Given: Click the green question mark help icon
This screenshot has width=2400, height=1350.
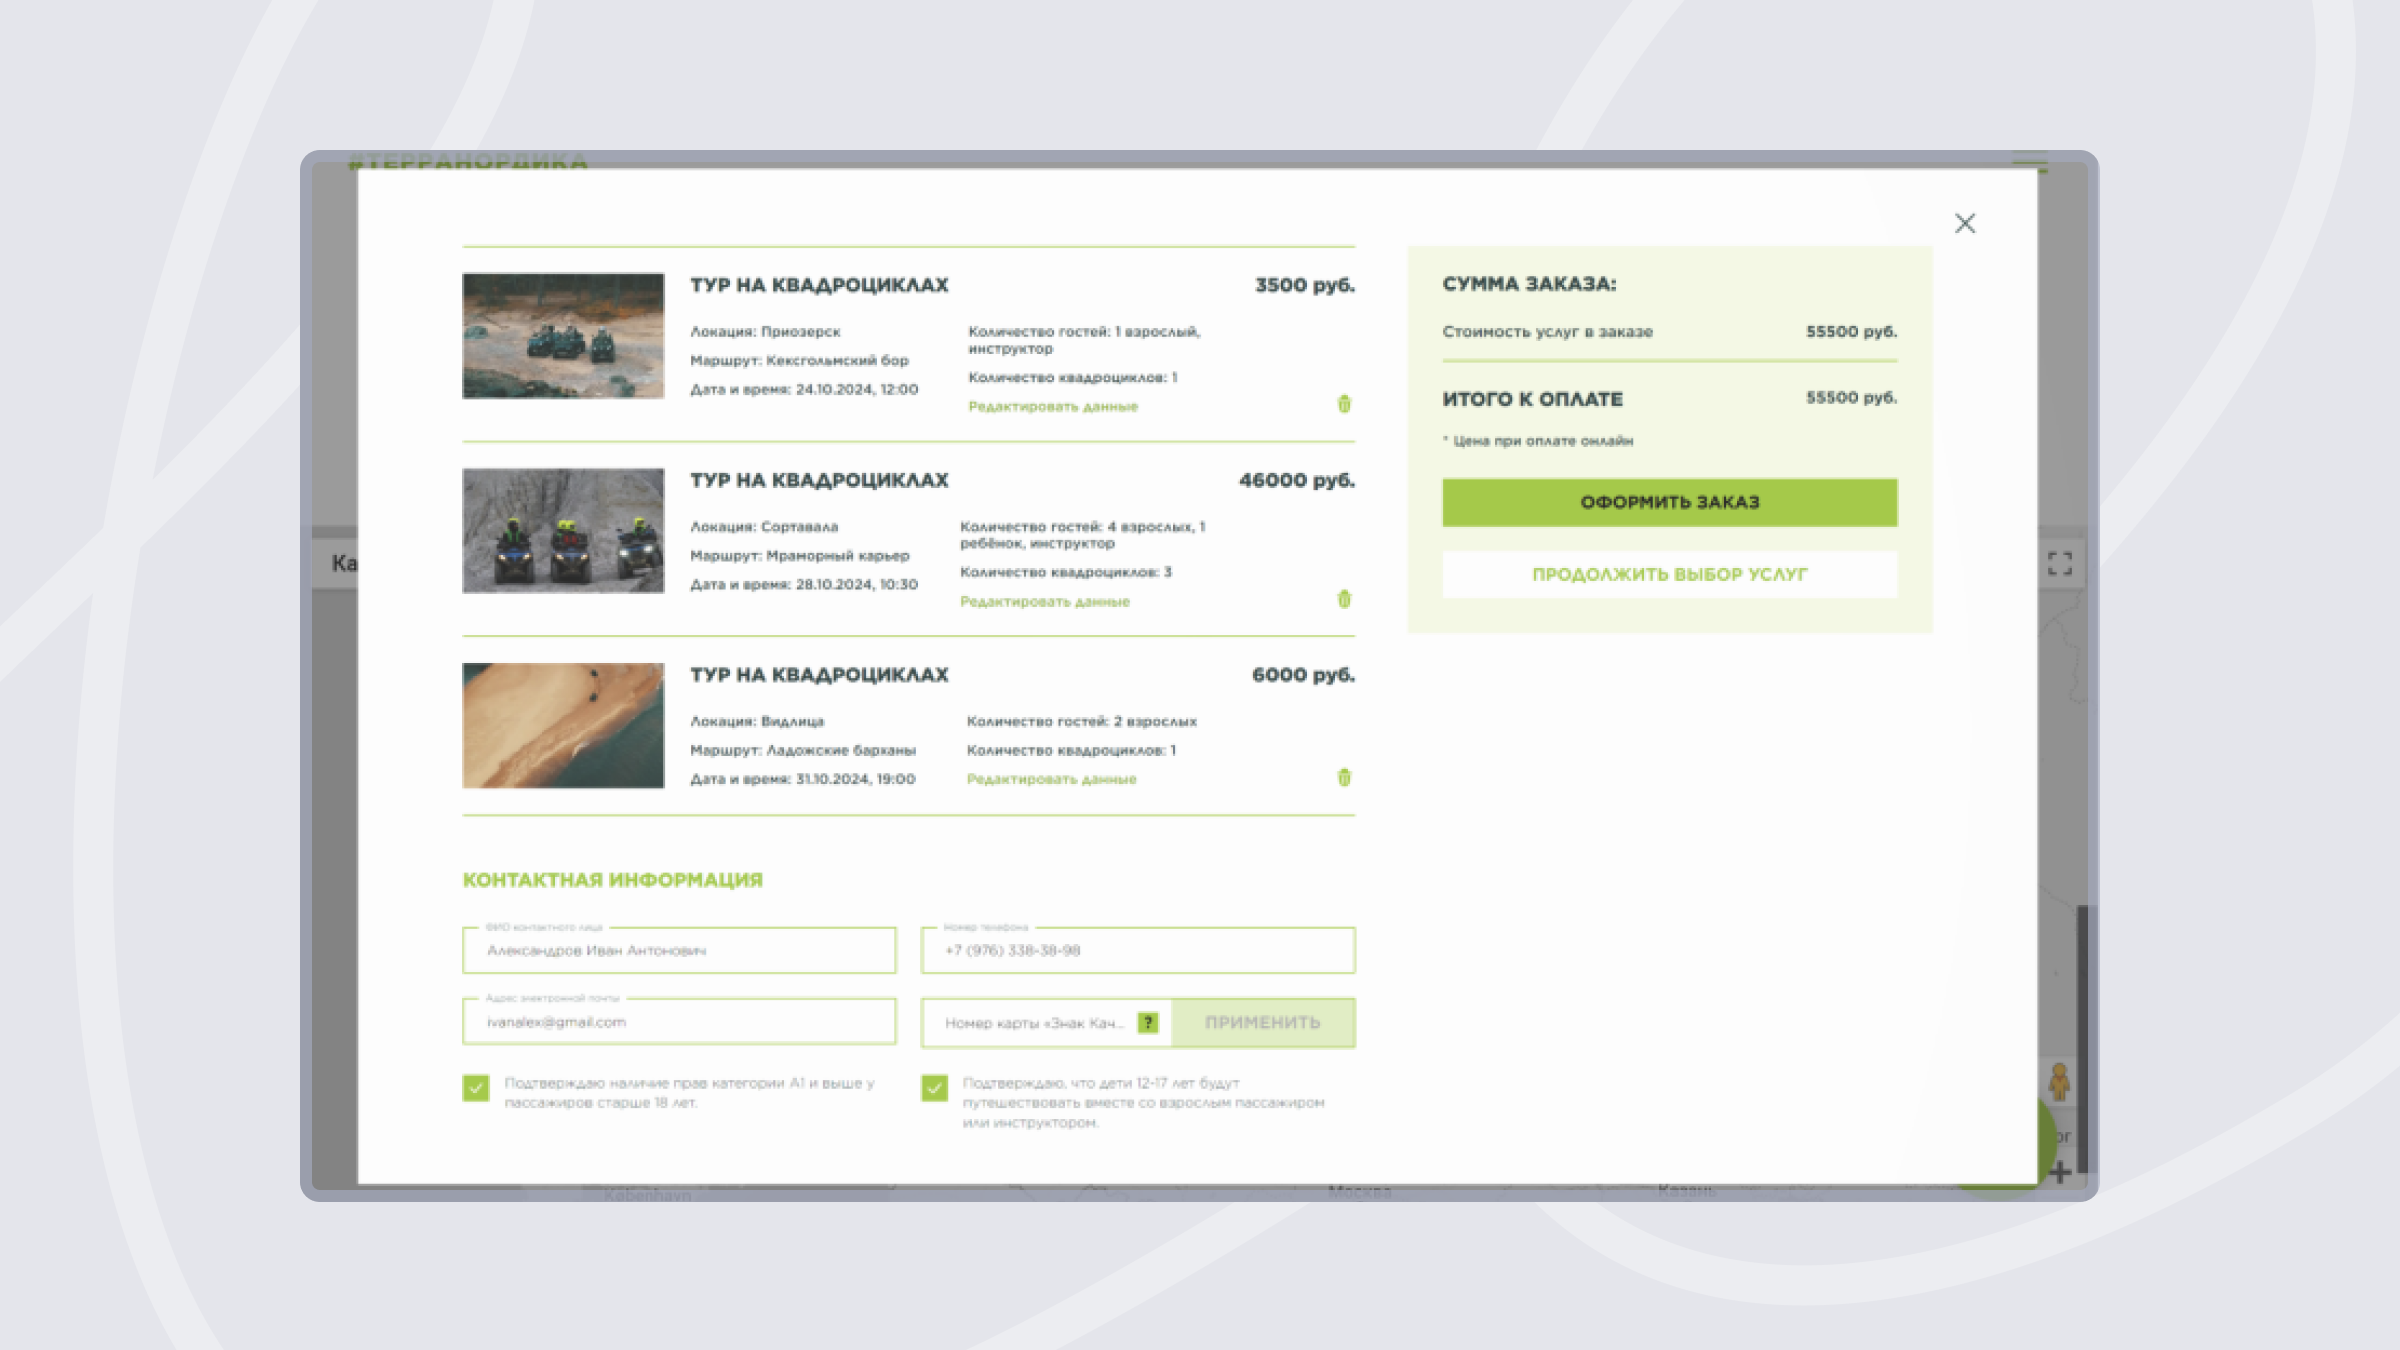Looking at the screenshot, I should 1148,1023.
